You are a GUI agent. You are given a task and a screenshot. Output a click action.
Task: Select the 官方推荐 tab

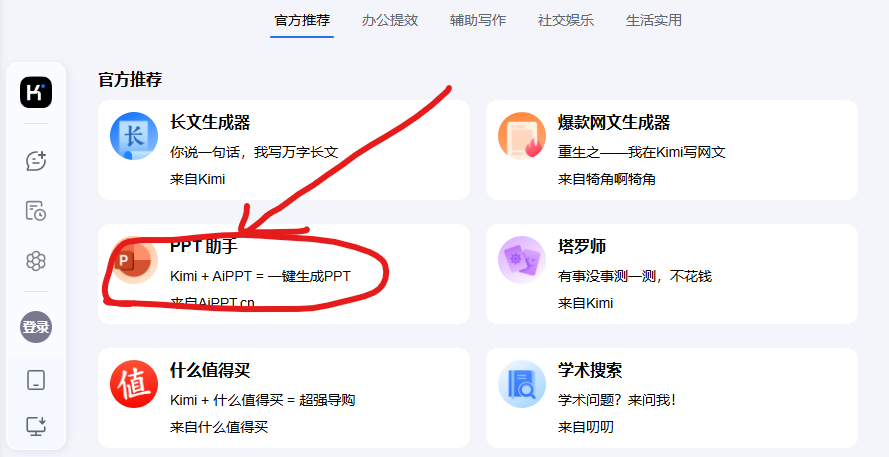coord(302,20)
